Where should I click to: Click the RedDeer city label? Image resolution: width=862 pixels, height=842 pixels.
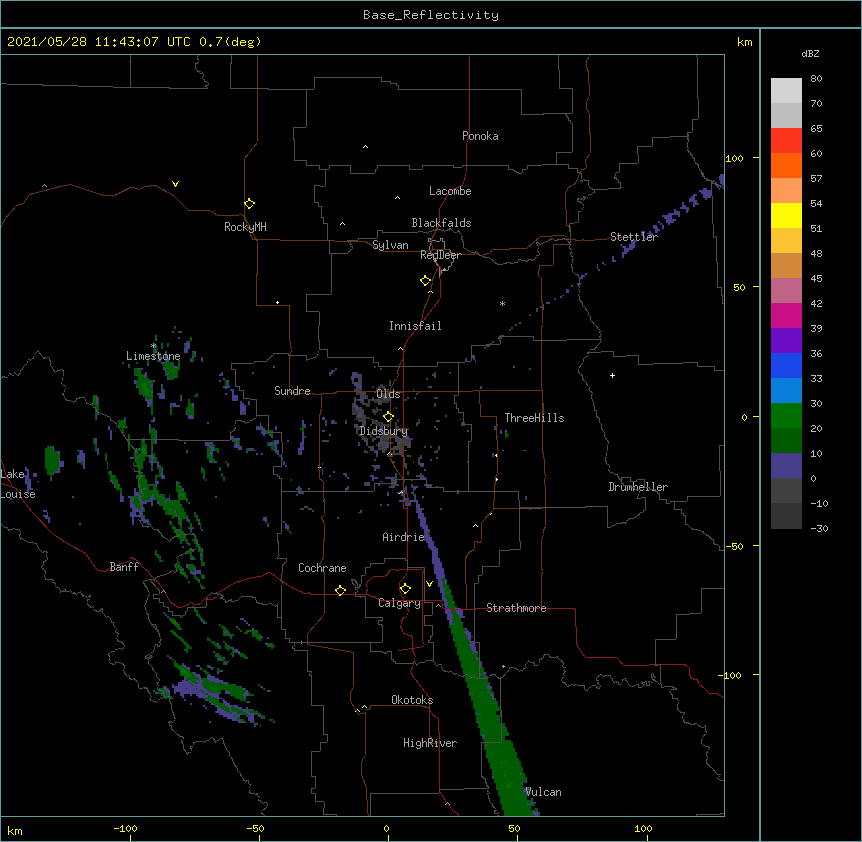click(x=440, y=255)
